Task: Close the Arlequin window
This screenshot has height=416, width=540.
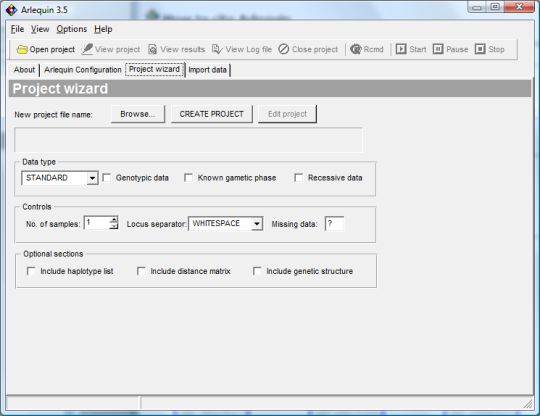Action: tap(519, 7)
